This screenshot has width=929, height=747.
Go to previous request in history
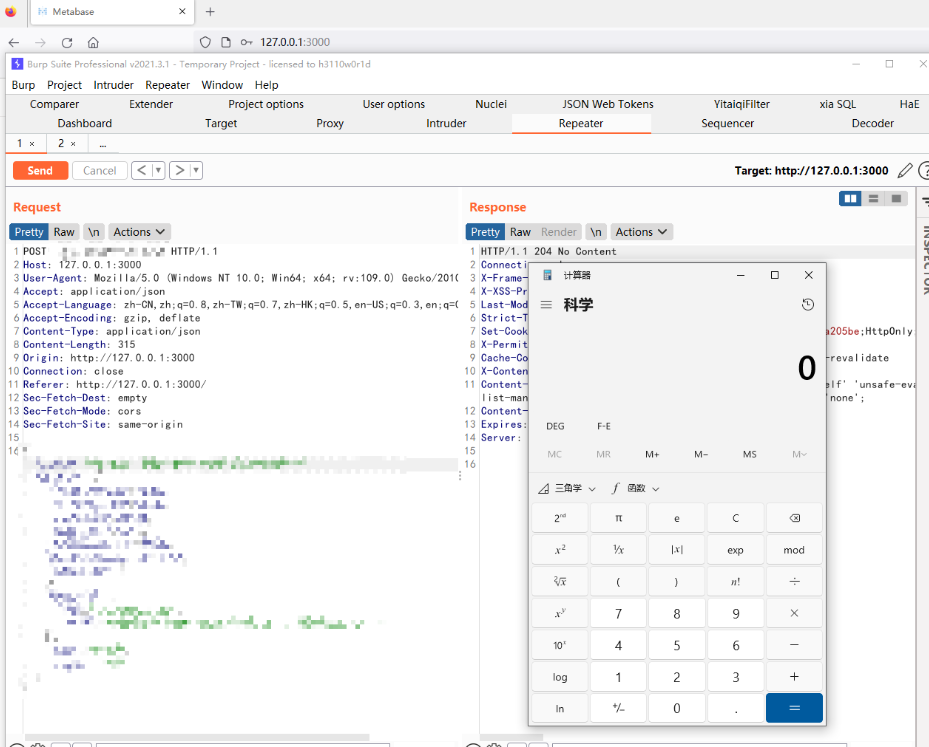[142, 171]
